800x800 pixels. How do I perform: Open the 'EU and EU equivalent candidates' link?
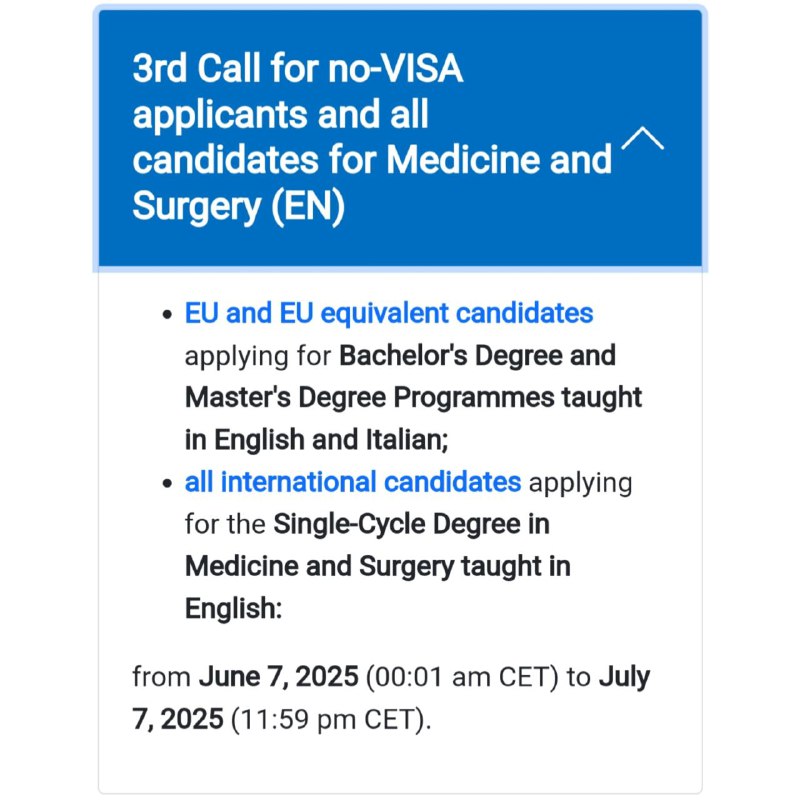(389, 313)
